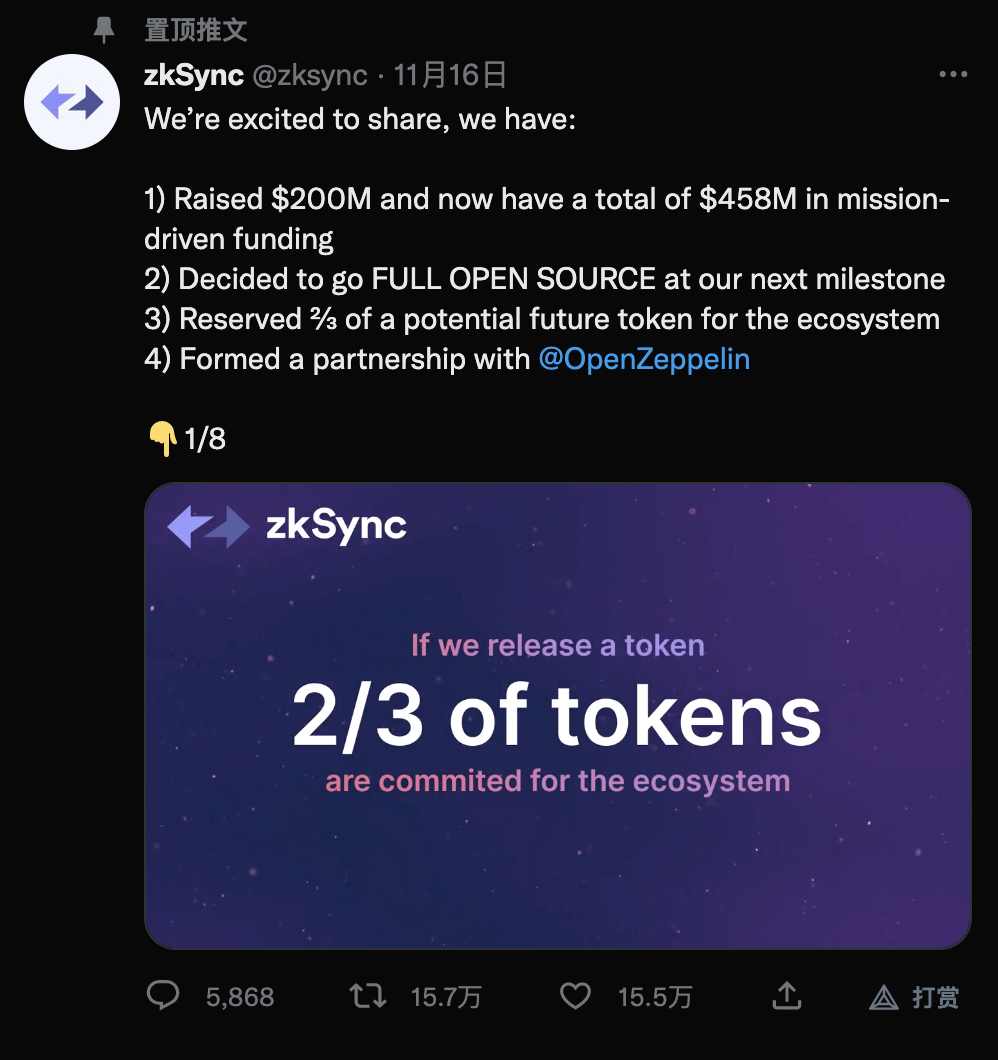The height and width of the screenshot is (1060, 998).
Task: Click the reply speech bubble icon
Action: (163, 995)
